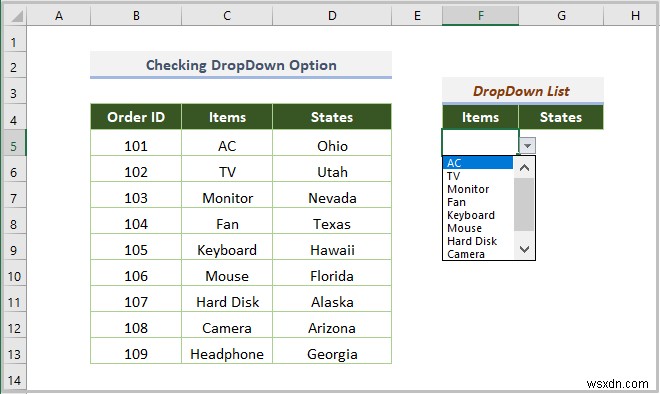The height and width of the screenshot is (394, 660).
Task: Click the Items header in column F
Action: pyautogui.click(x=480, y=117)
